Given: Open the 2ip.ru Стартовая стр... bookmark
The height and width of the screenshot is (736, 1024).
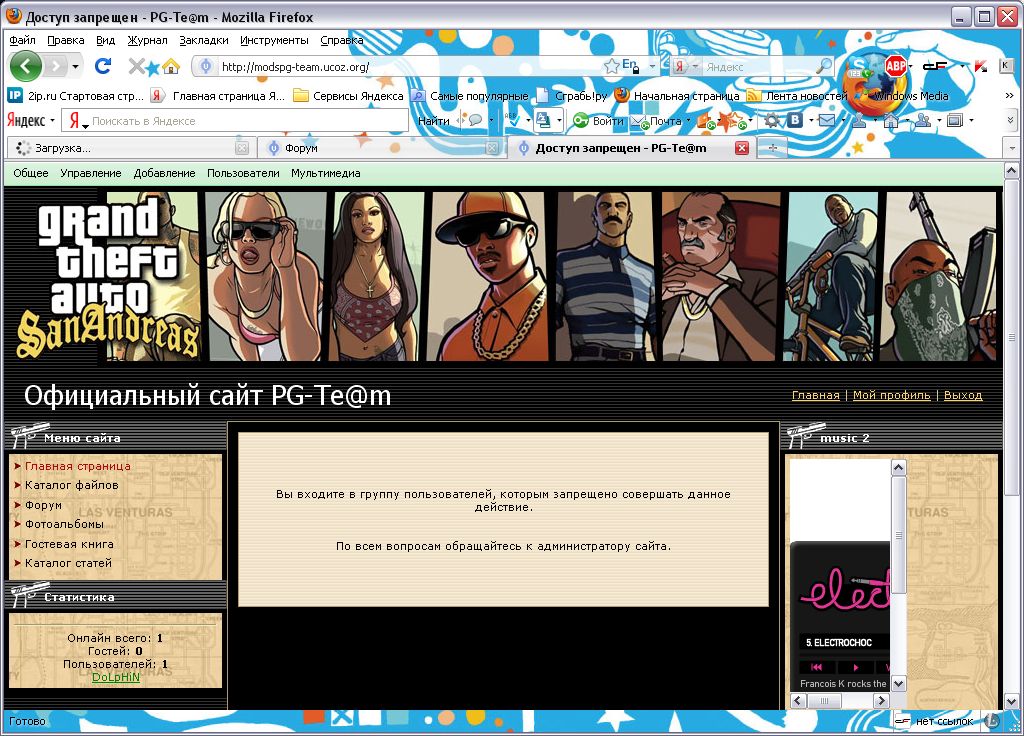Looking at the screenshot, I should [x=75, y=96].
